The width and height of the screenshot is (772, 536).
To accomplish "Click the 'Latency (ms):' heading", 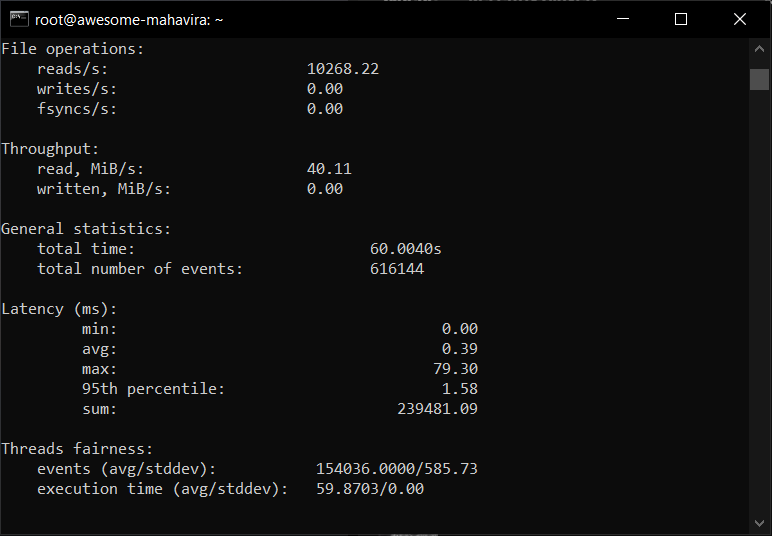I will [59, 309].
